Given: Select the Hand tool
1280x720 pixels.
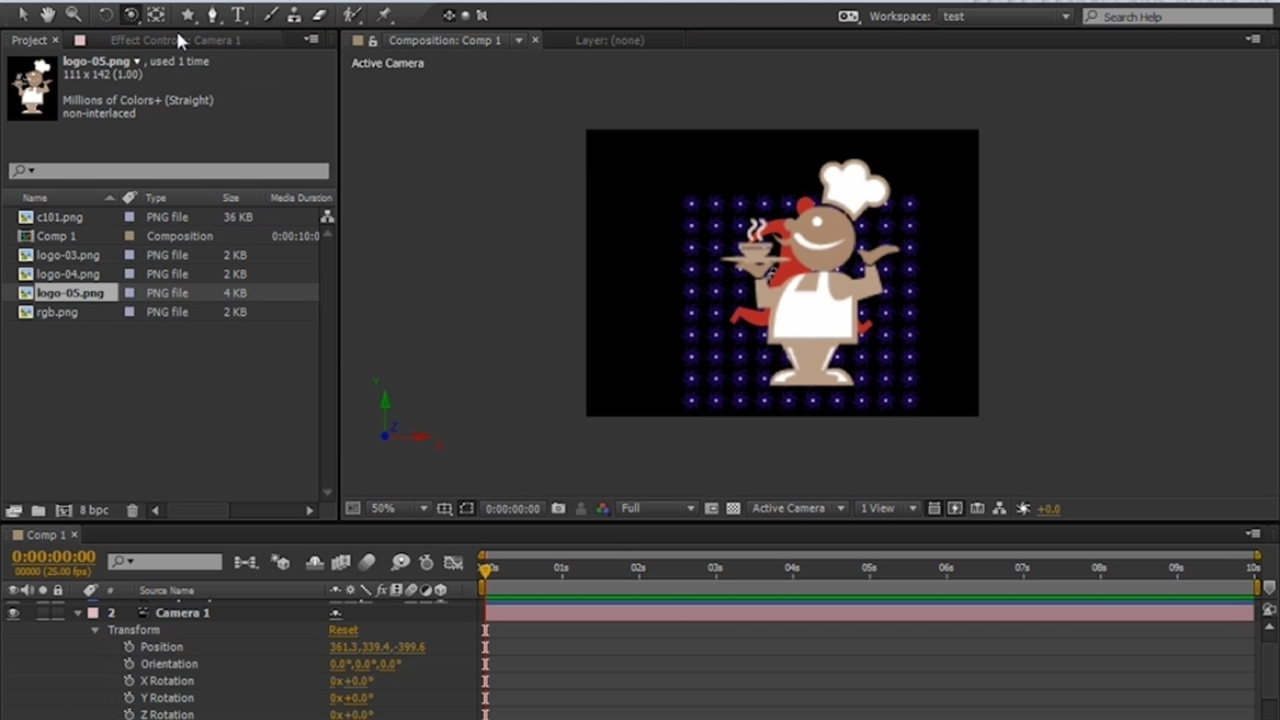Looking at the screenshot, I should pos(47,15).
